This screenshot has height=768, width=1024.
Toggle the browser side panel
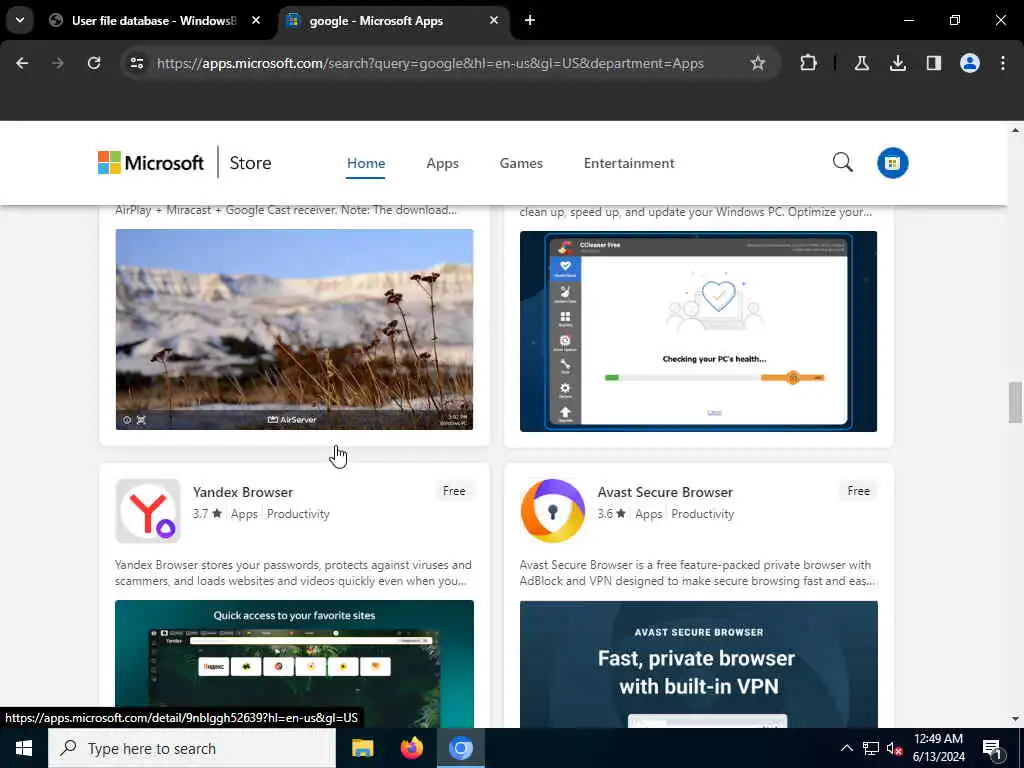point(934,63)
